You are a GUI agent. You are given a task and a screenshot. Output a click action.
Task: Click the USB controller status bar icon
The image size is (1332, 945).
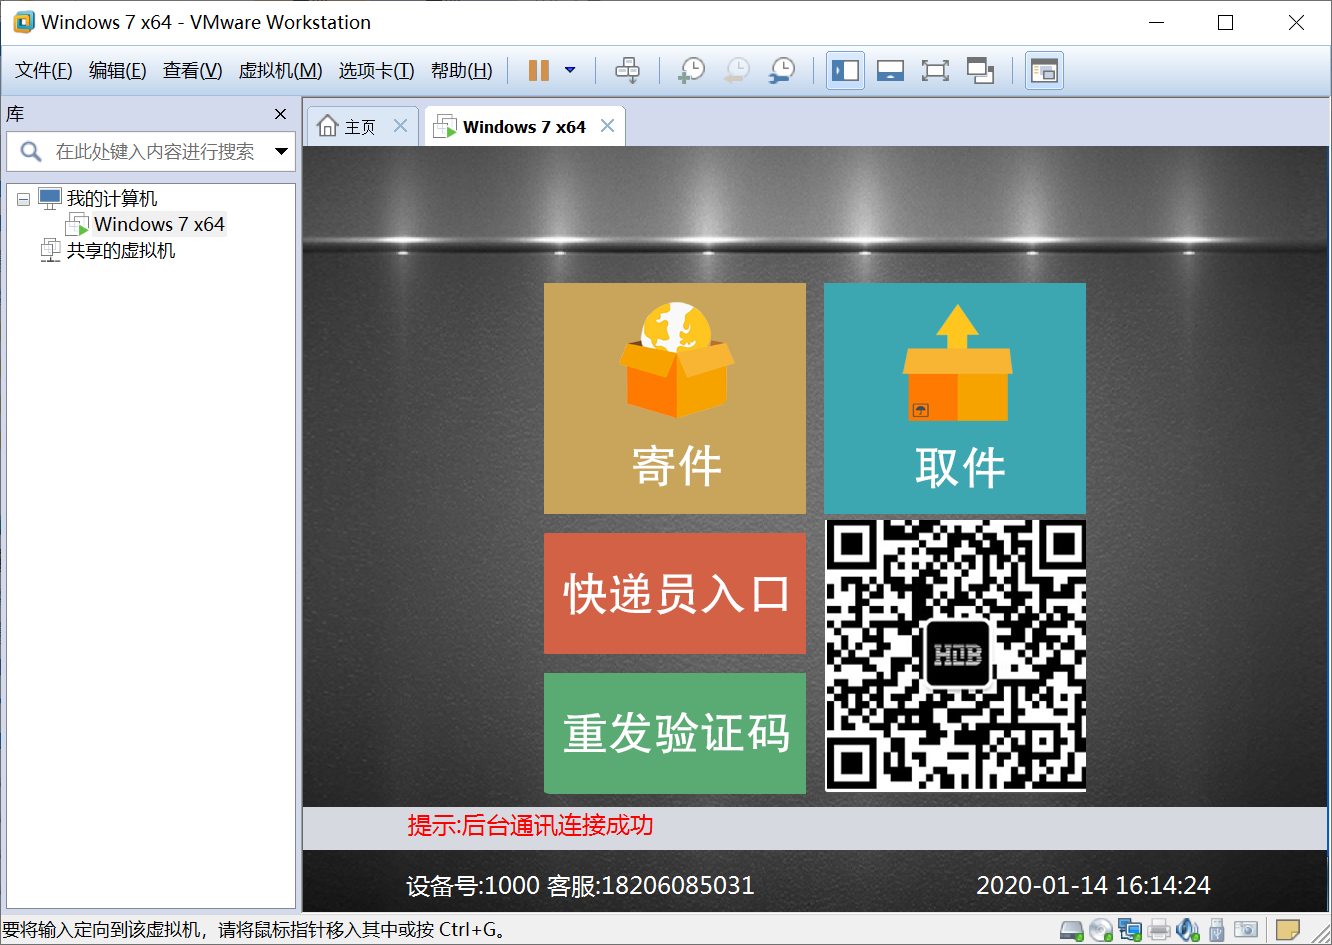[x=1217, y=931]
